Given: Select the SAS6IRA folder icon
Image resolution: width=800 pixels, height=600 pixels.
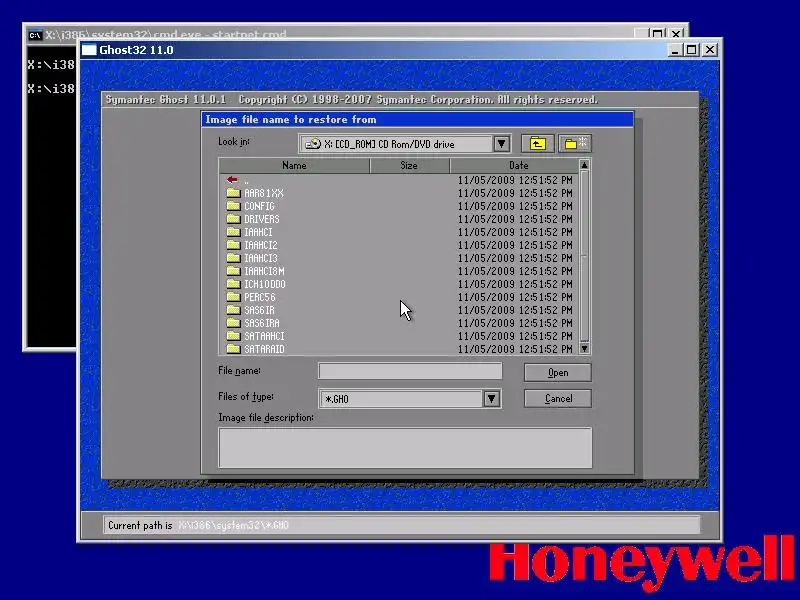Looking at the screenshot, I should pyautogui.click(x=233, y=323).
